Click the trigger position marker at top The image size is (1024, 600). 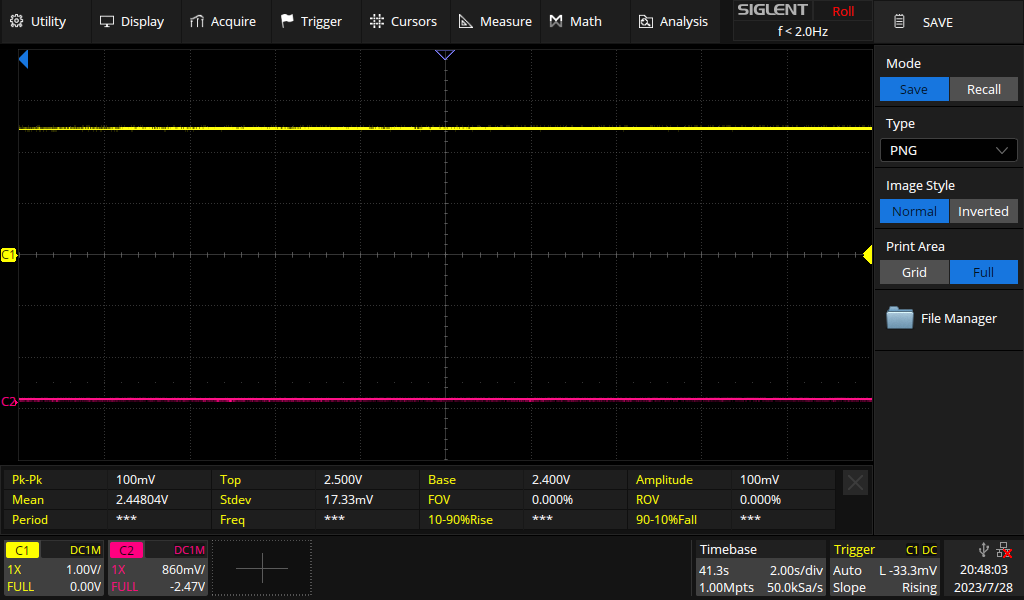click(445, 54)
